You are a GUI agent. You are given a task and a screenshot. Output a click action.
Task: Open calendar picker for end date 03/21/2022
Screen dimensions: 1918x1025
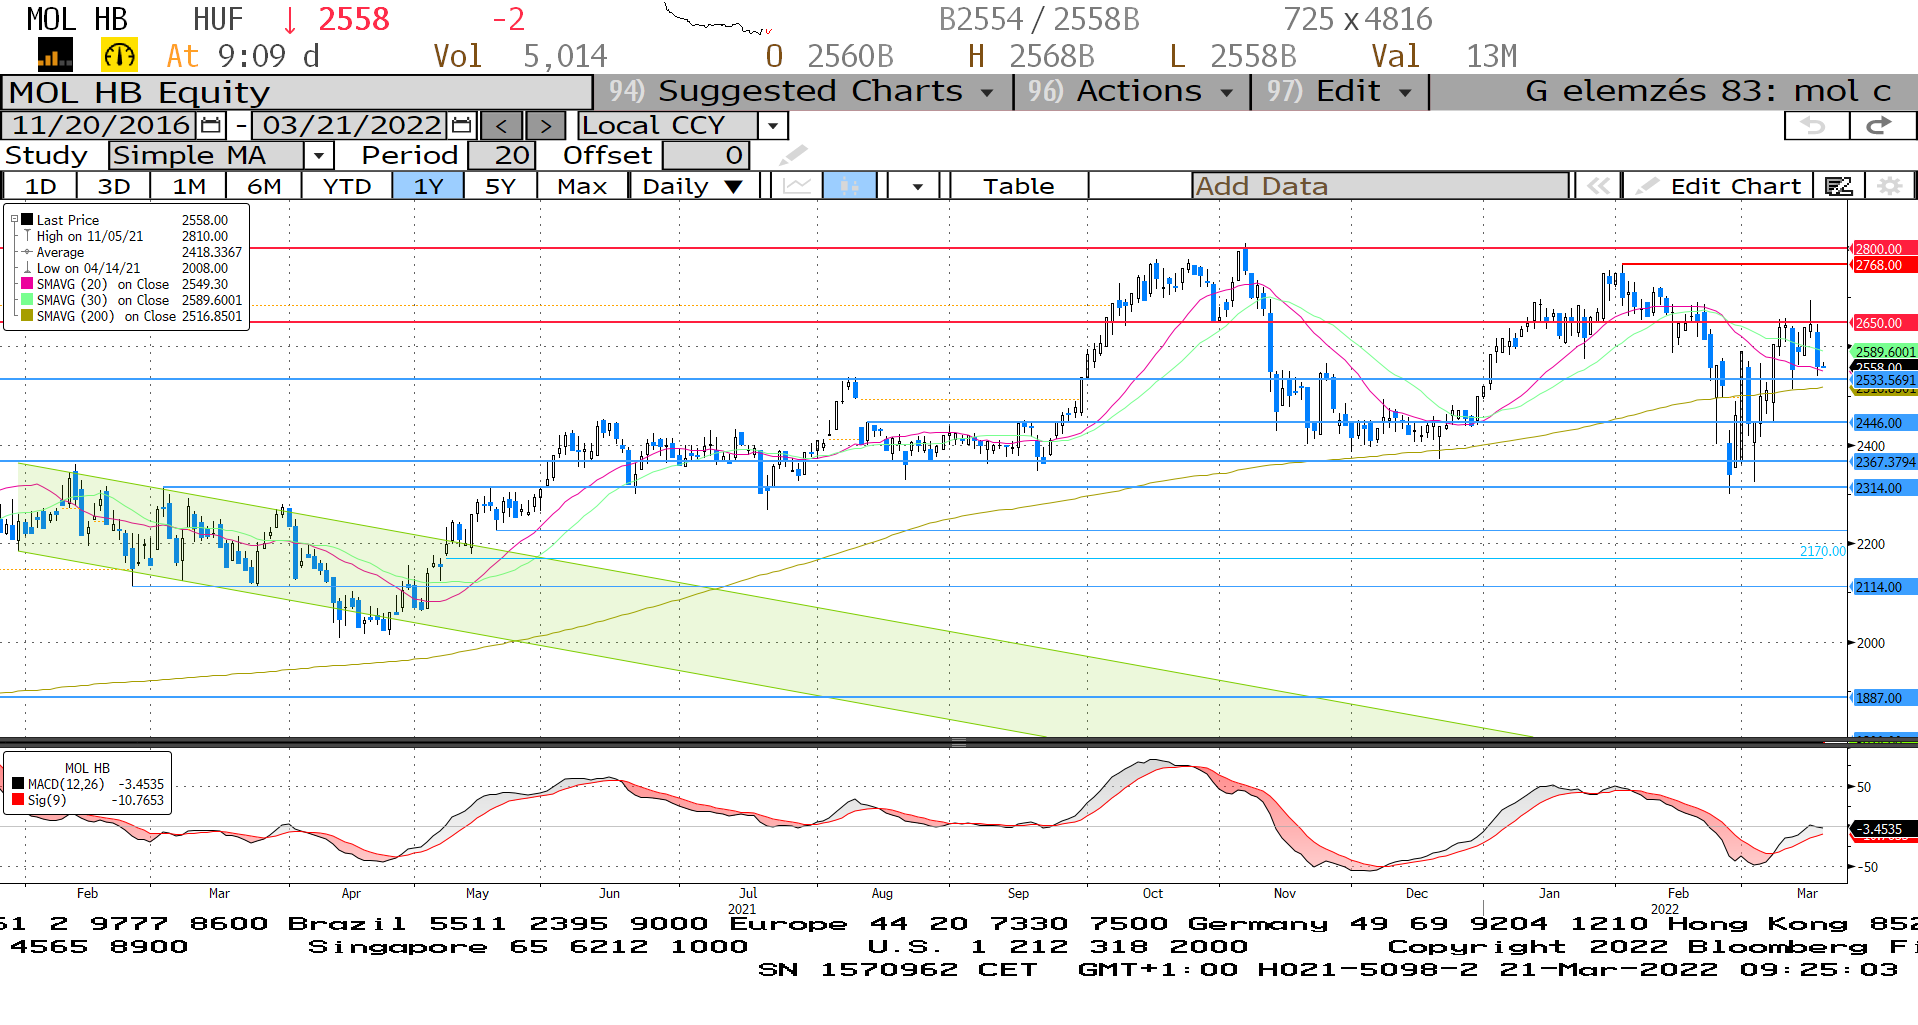coord(461,126)
